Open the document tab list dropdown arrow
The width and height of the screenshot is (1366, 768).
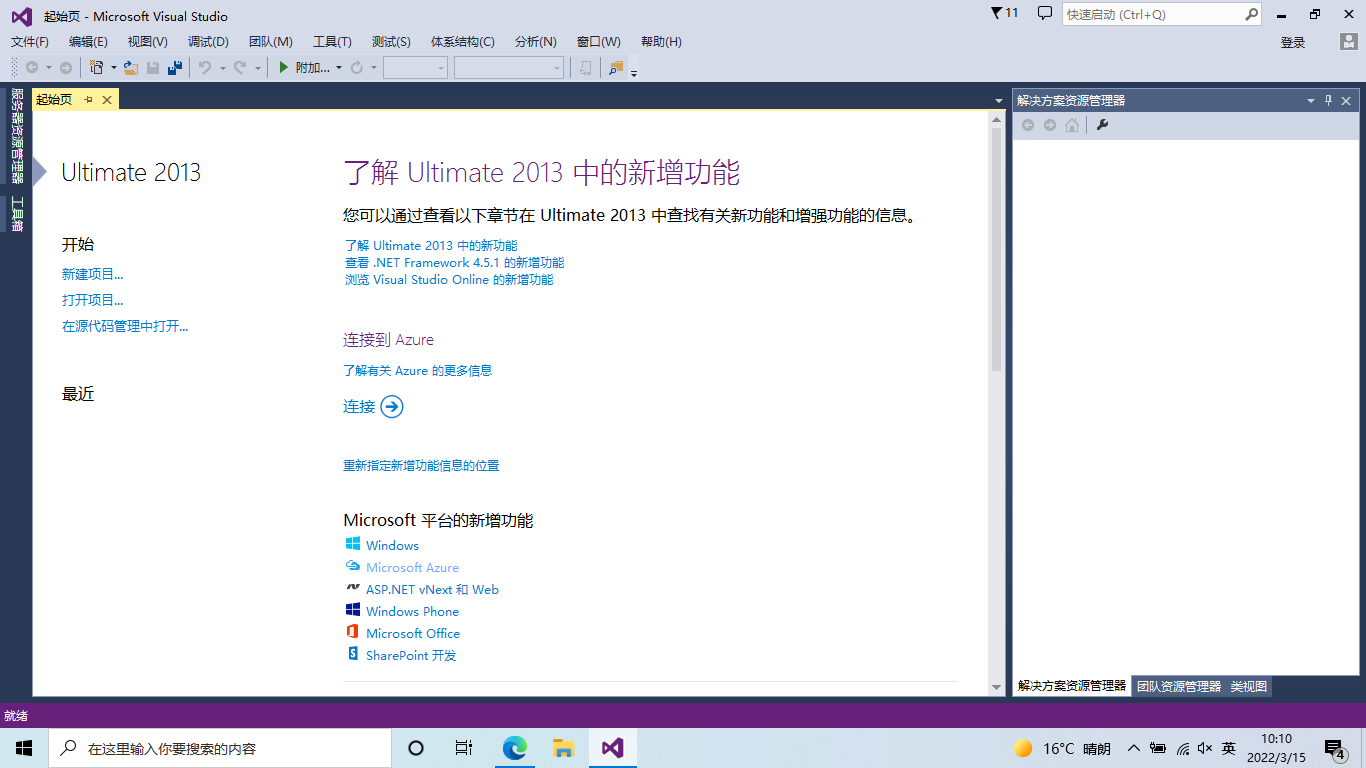(x=999, y=101)
